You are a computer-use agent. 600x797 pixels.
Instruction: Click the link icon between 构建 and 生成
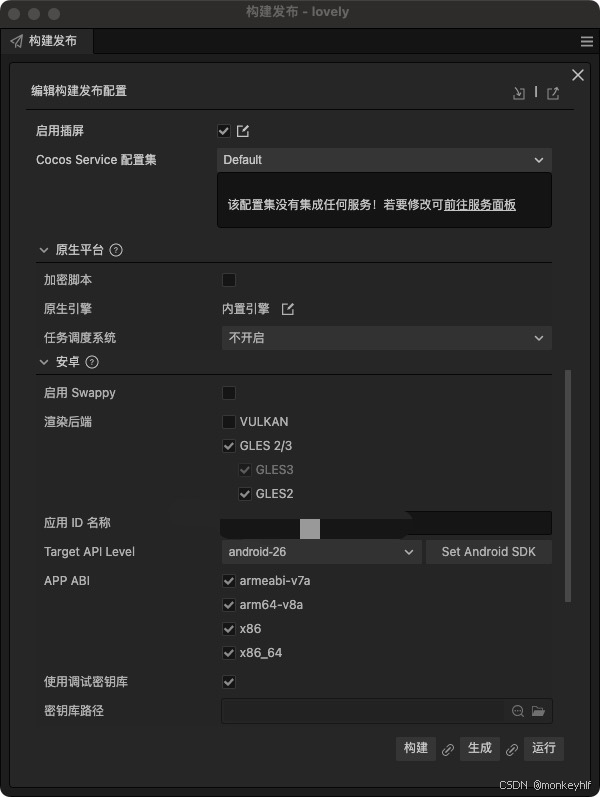[x=448, y=749]
